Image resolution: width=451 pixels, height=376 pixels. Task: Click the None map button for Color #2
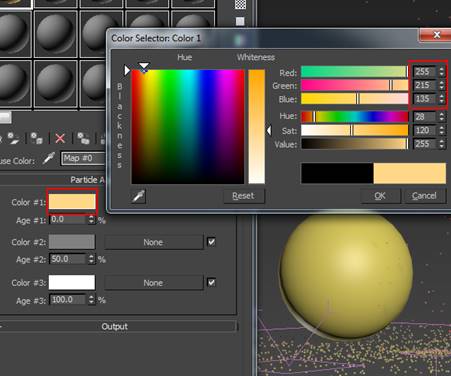click(x=153, y=242)
